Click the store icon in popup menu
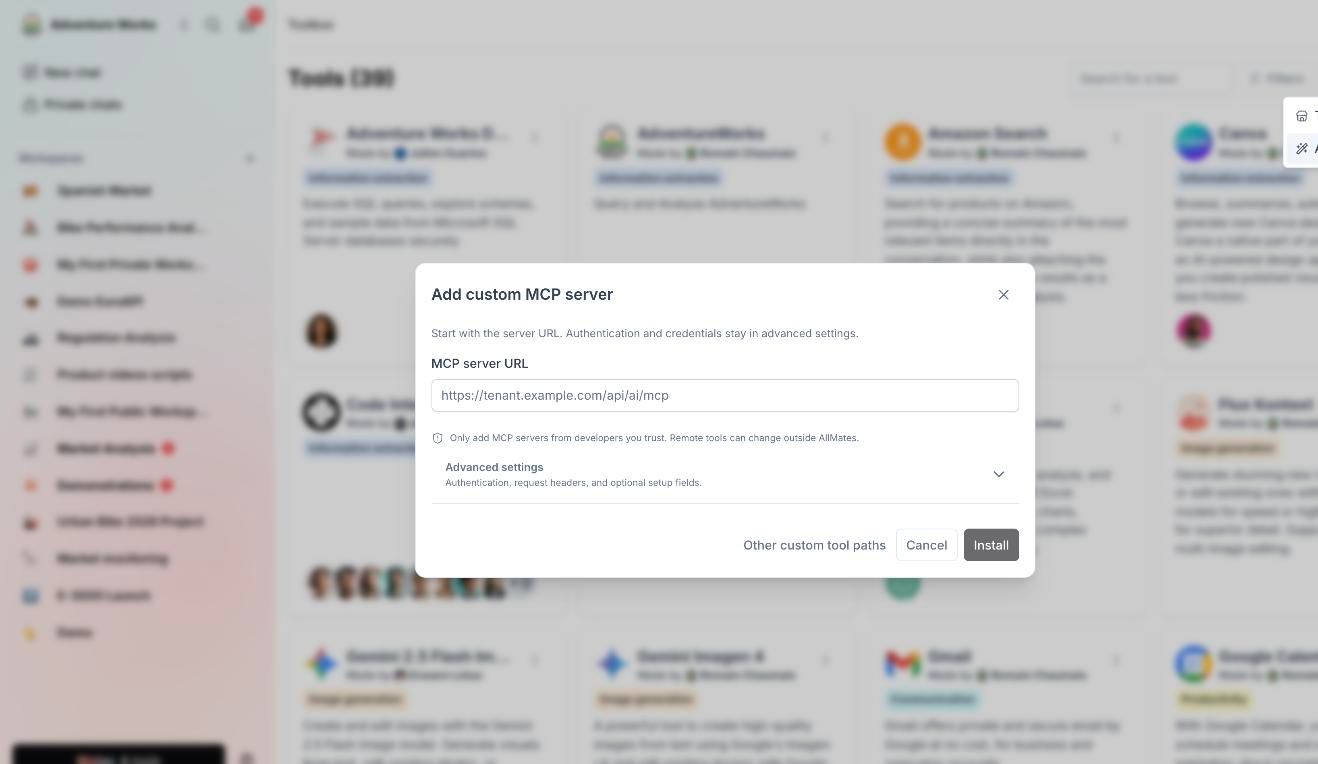This screenshot has height=764, width=1318. pos(1301,116)
